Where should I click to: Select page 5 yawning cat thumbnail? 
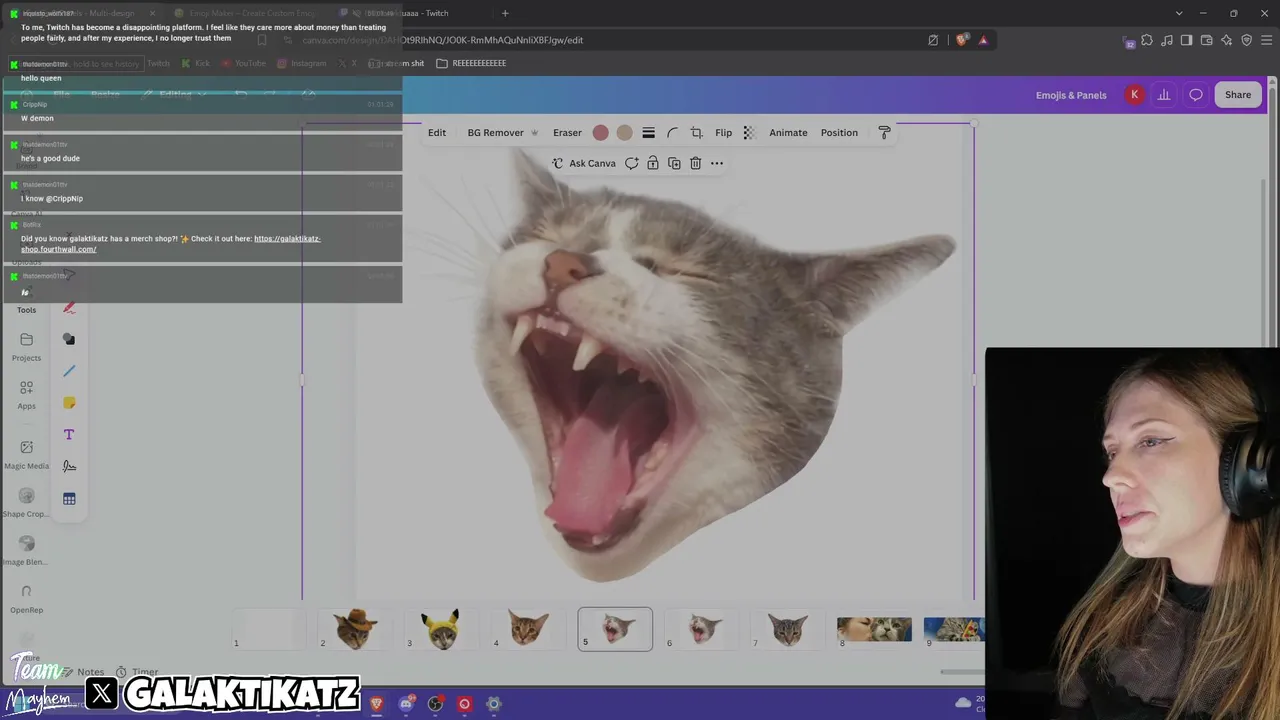tap(615, 629)
